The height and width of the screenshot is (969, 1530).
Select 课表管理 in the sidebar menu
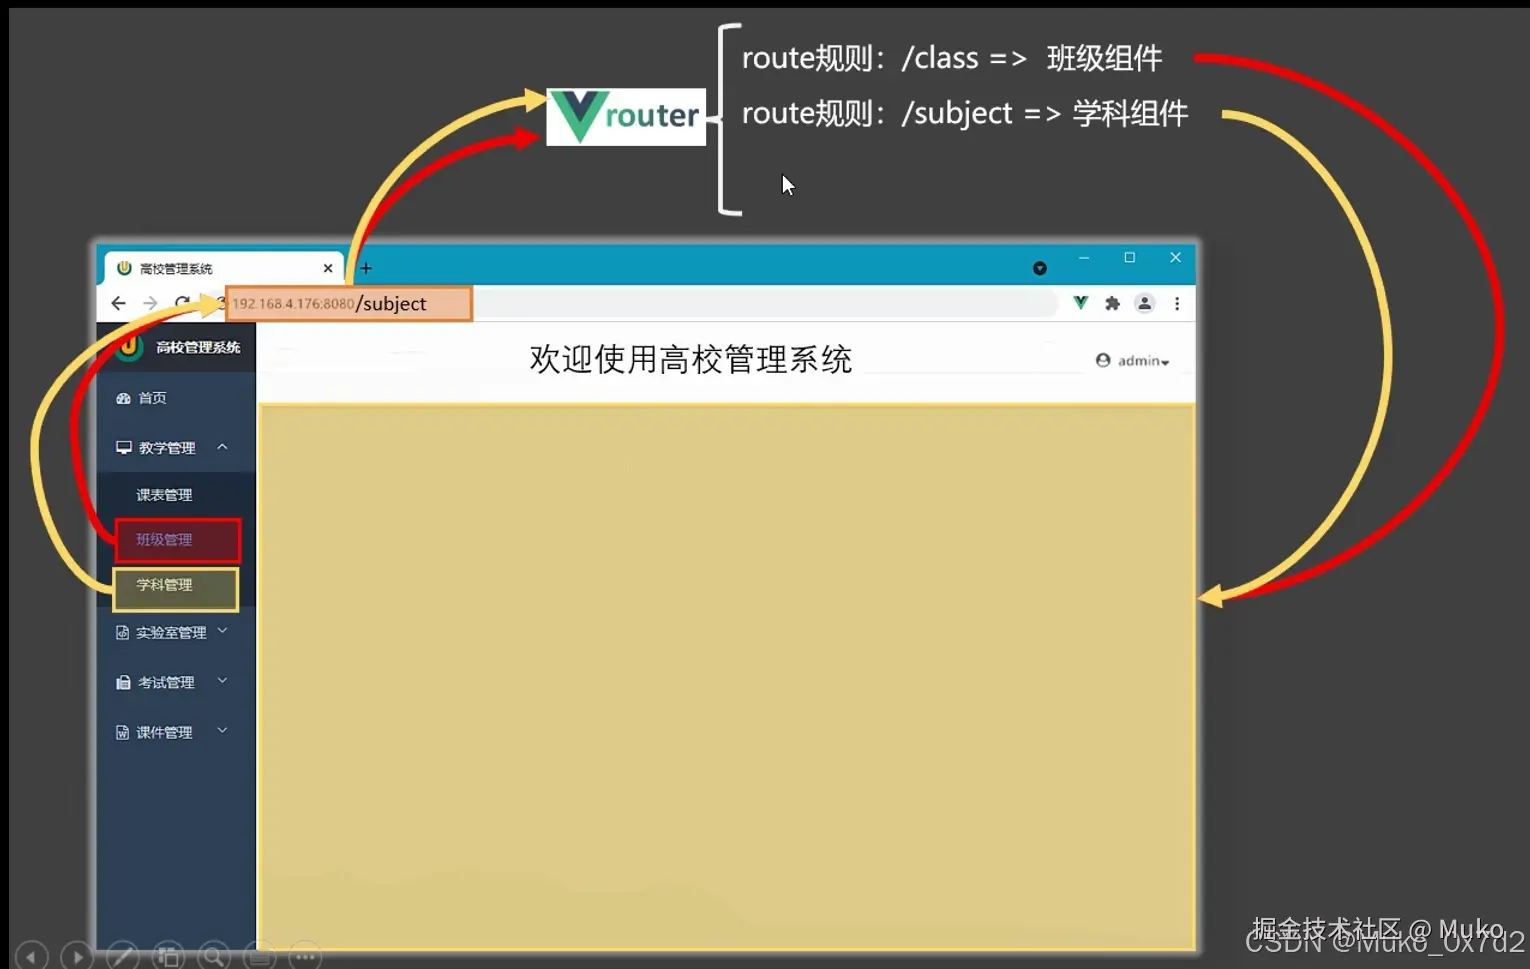tap(164, 493)
